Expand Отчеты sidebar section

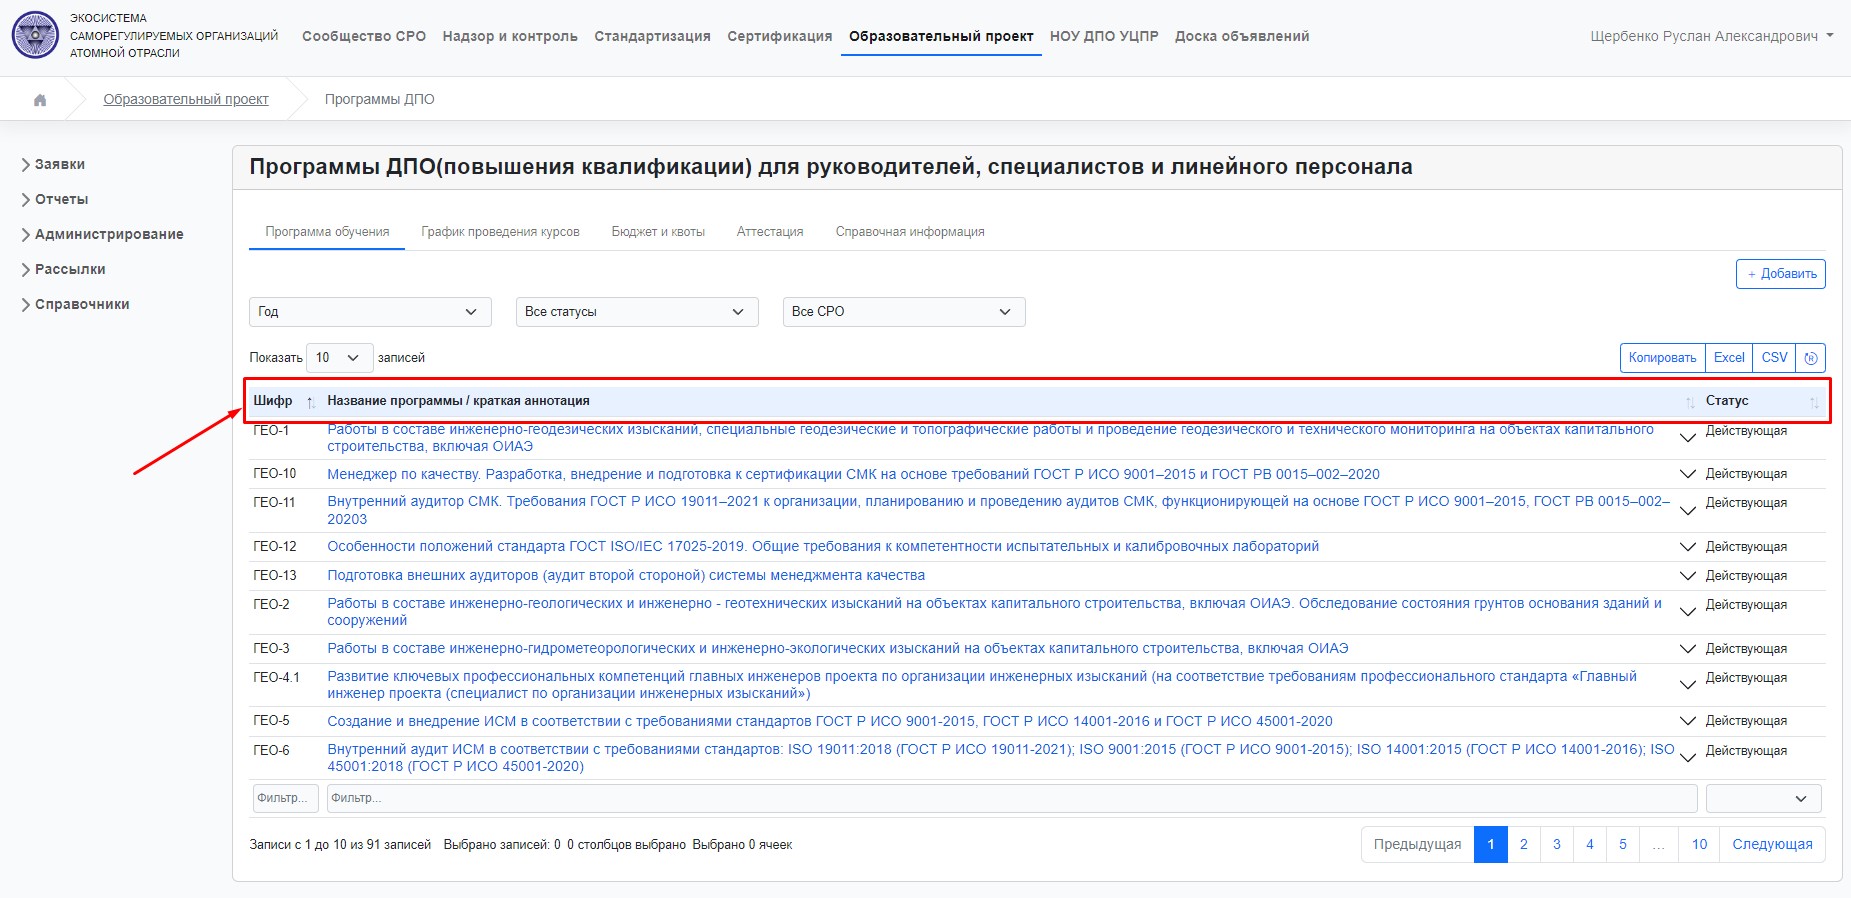tap(55, 200)
